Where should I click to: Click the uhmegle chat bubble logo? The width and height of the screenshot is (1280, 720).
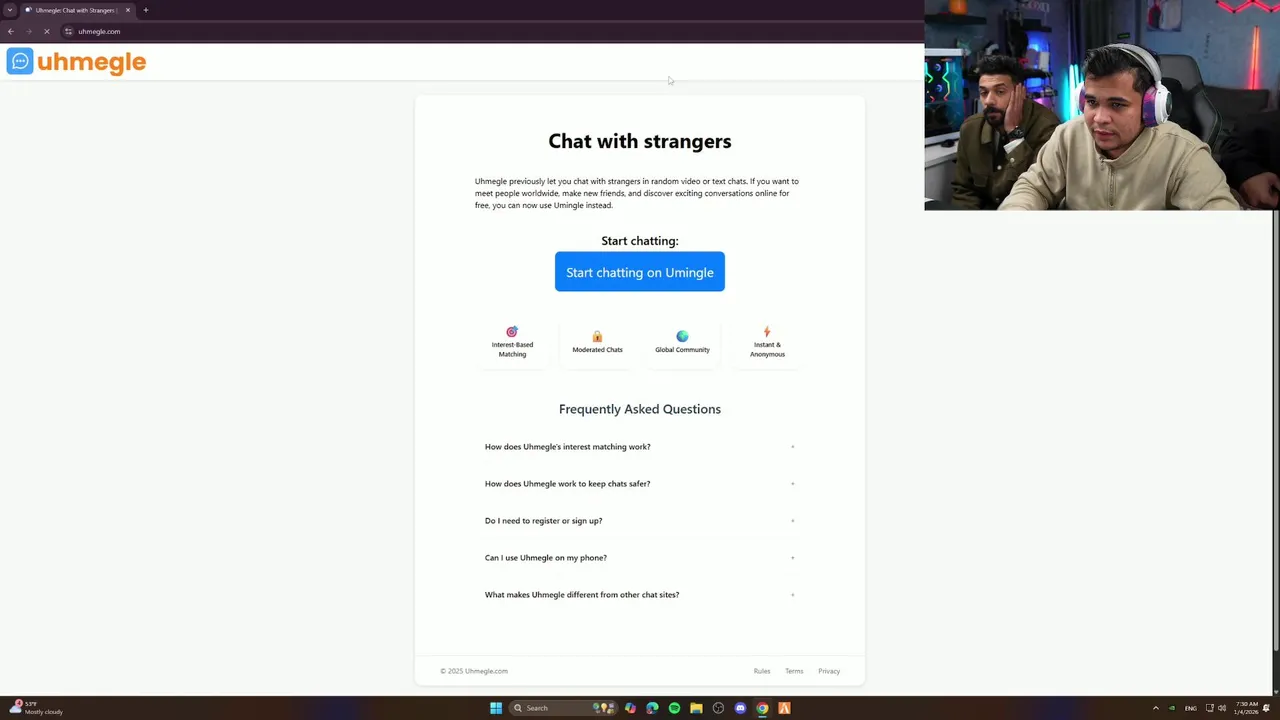(20, 62)
